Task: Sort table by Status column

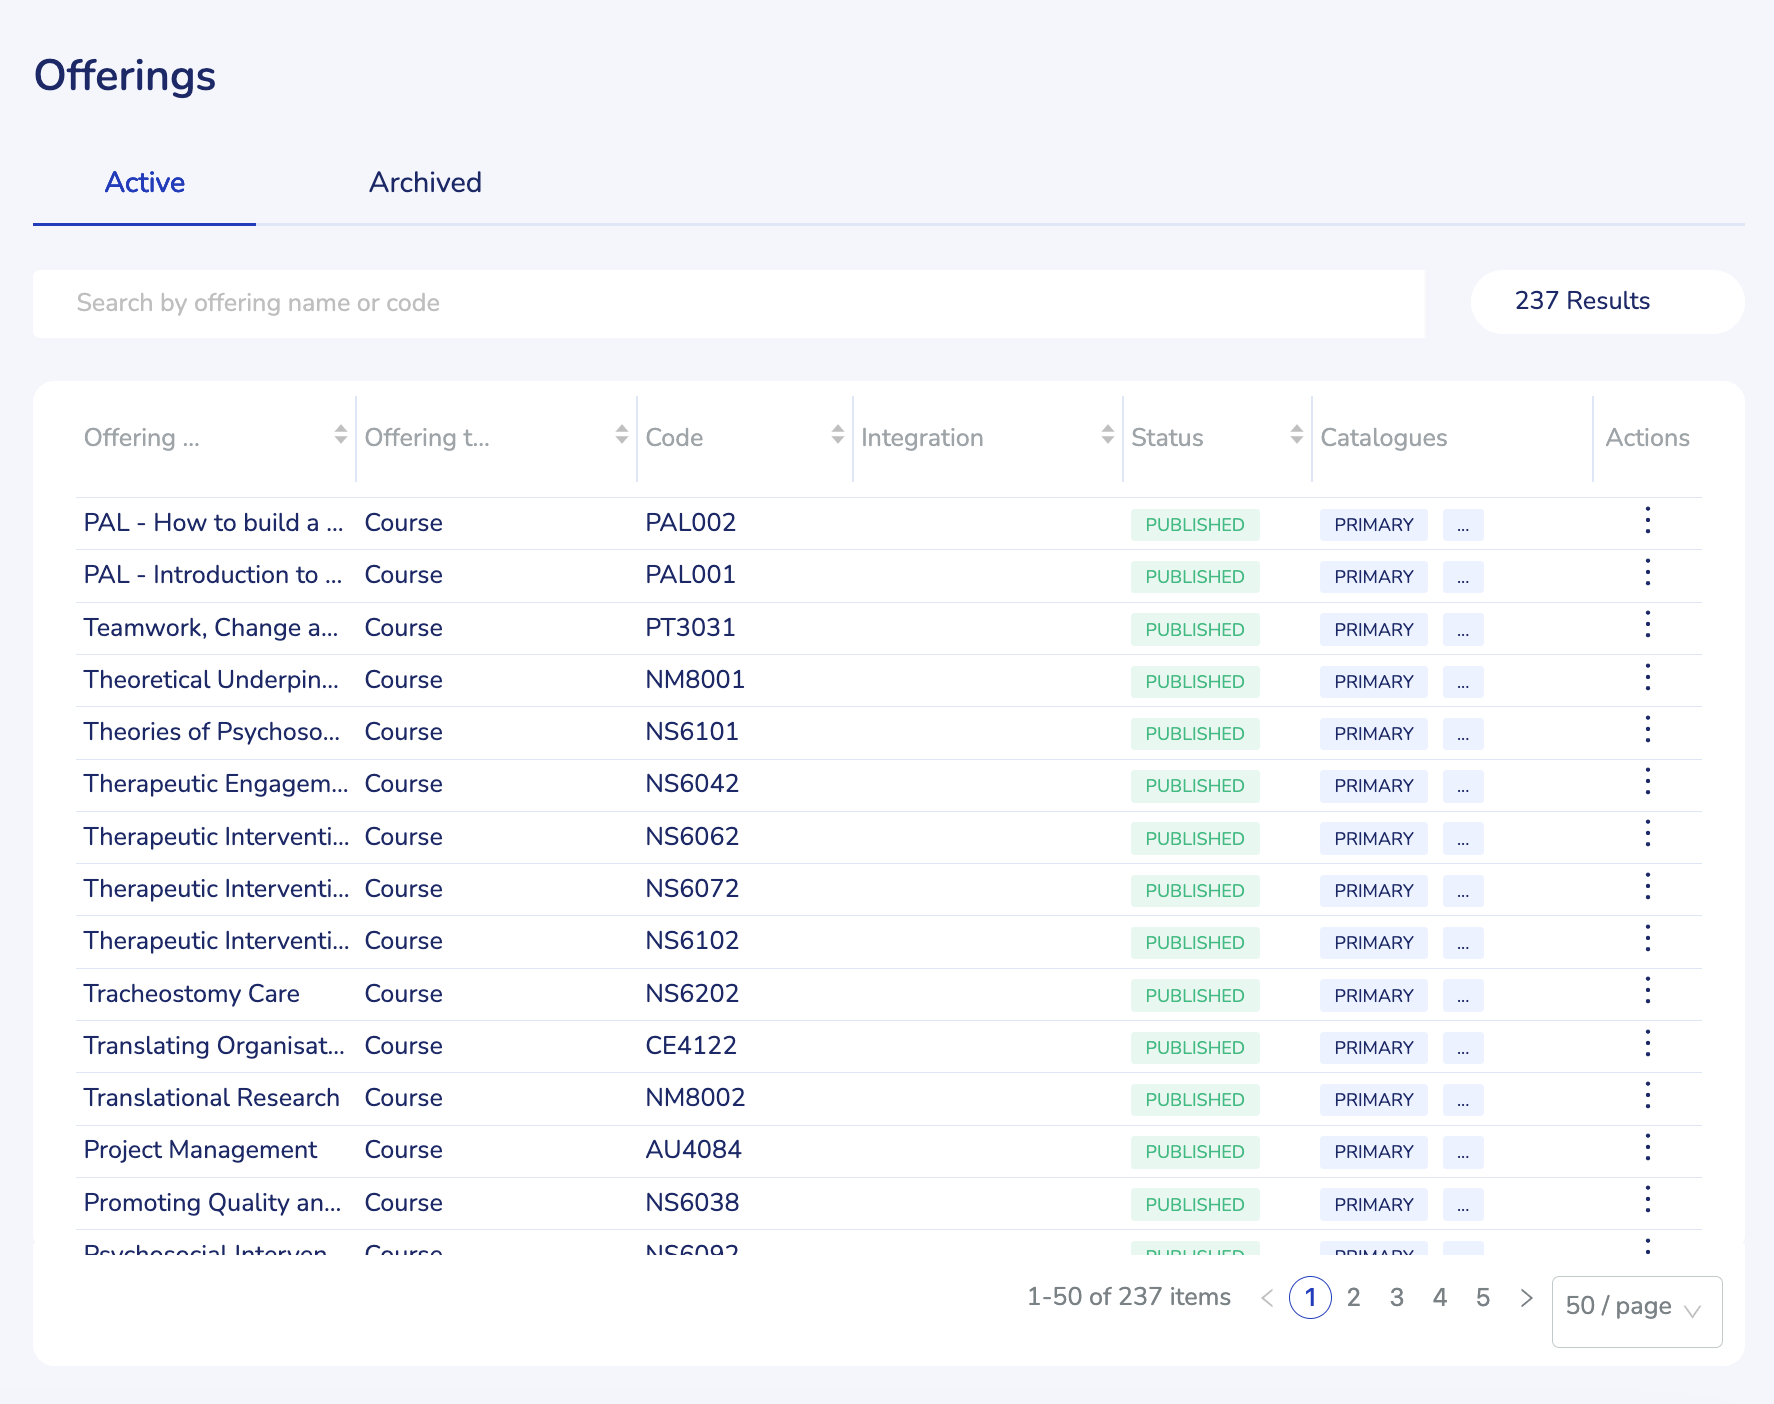Action: 1296,435
